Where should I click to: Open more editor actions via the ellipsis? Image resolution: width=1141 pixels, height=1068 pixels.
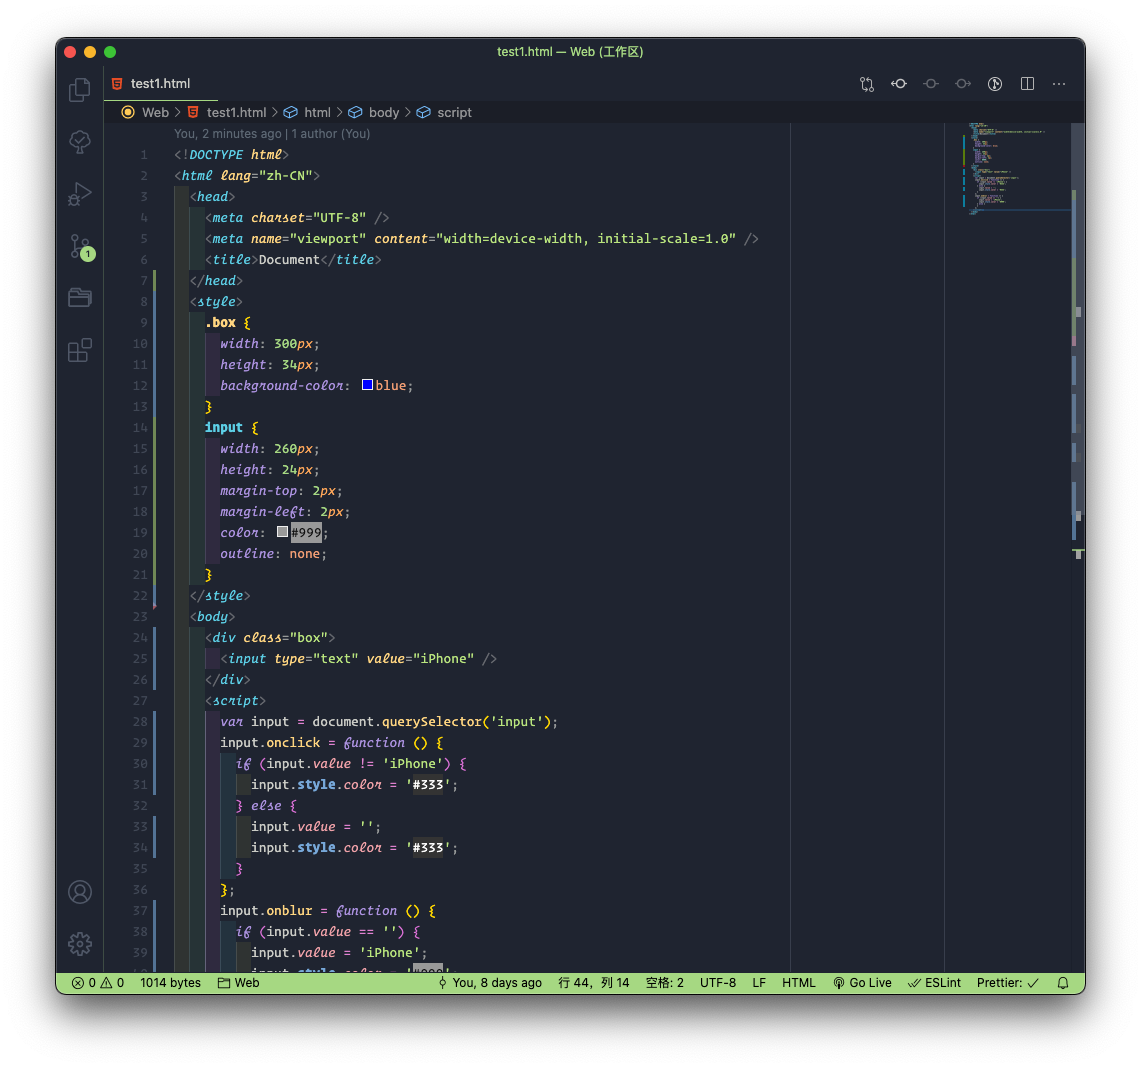(x=1059, y=84)
